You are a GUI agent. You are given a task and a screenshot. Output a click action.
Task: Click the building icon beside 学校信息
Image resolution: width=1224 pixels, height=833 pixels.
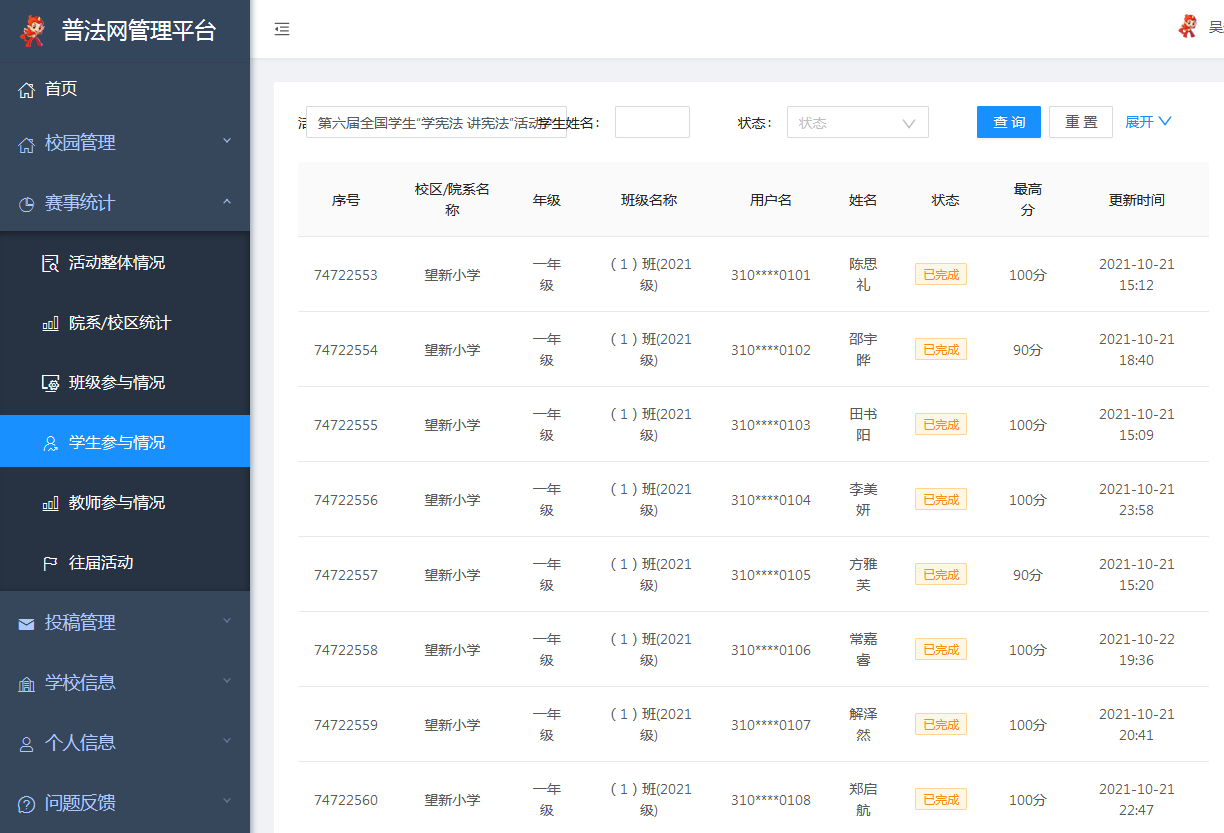click(26, 682)
